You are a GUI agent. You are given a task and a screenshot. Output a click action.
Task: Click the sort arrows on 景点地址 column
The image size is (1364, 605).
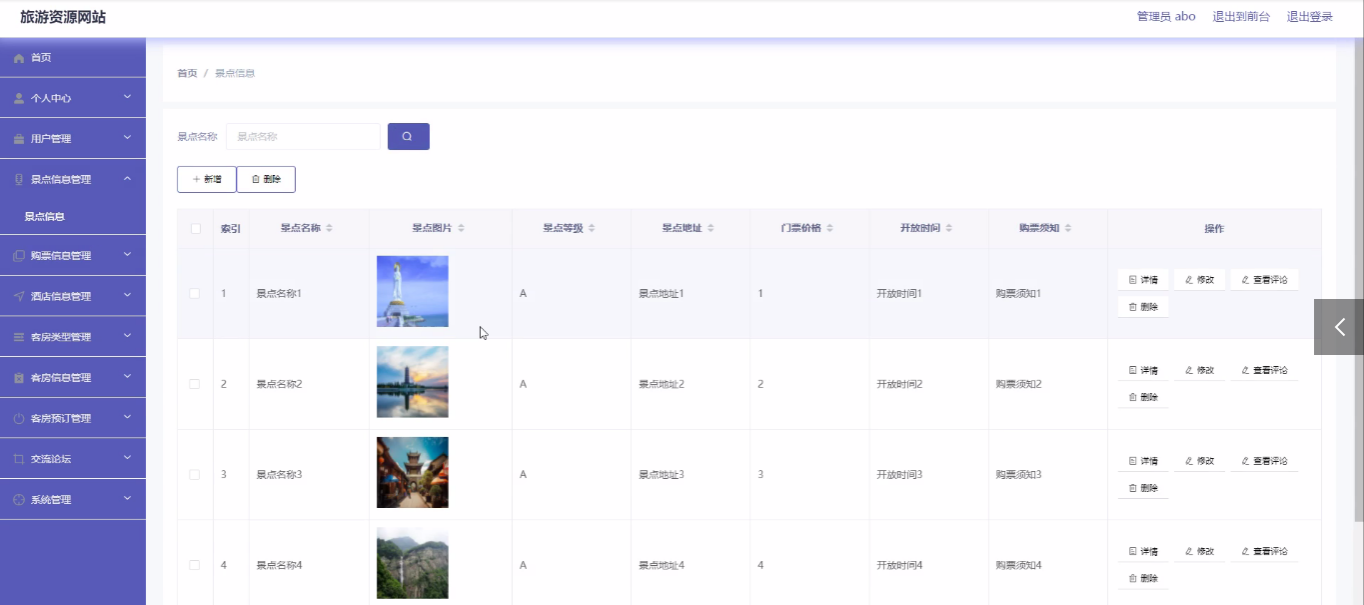711,229
